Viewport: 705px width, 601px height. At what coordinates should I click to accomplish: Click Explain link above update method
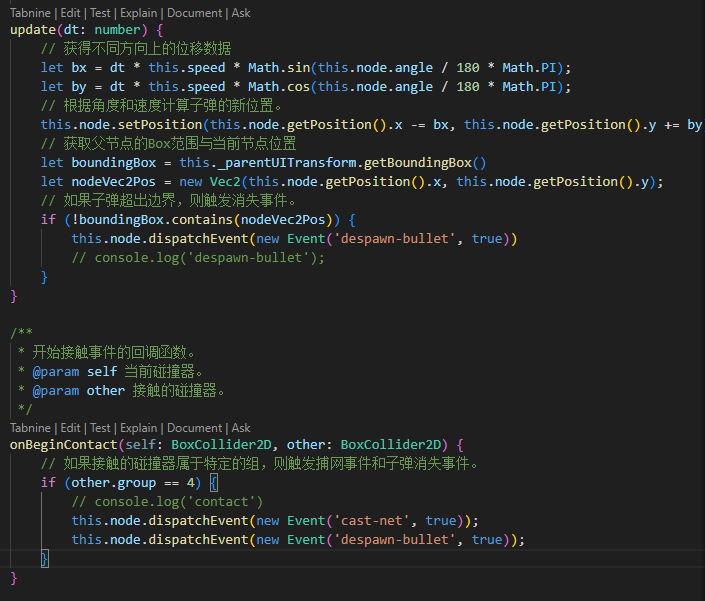point(138,13)
